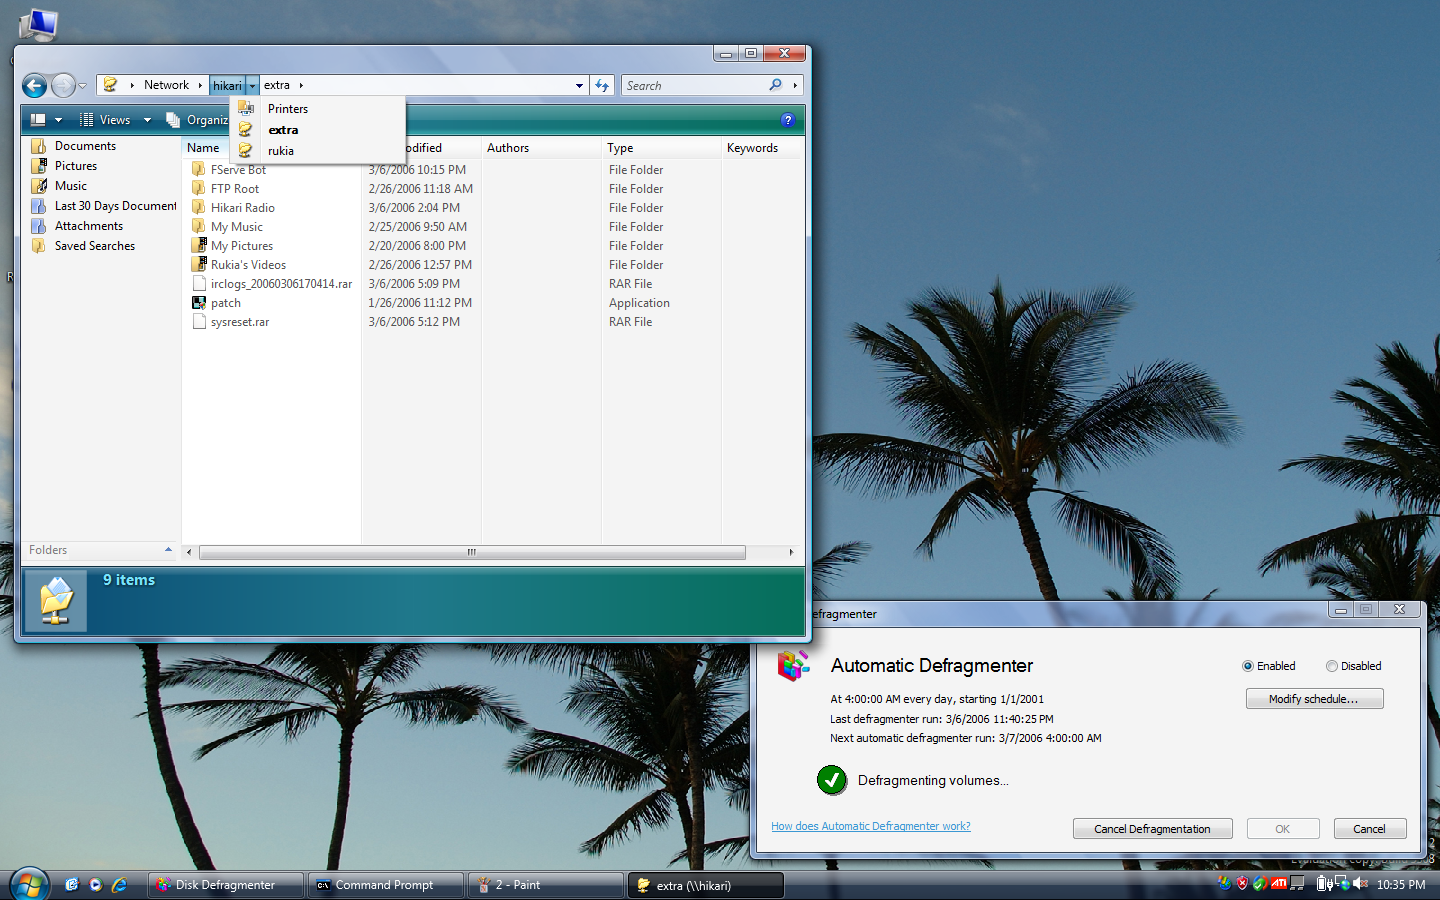
Task: Select the FServe Bot folder icon
Action: coord(199,170)
